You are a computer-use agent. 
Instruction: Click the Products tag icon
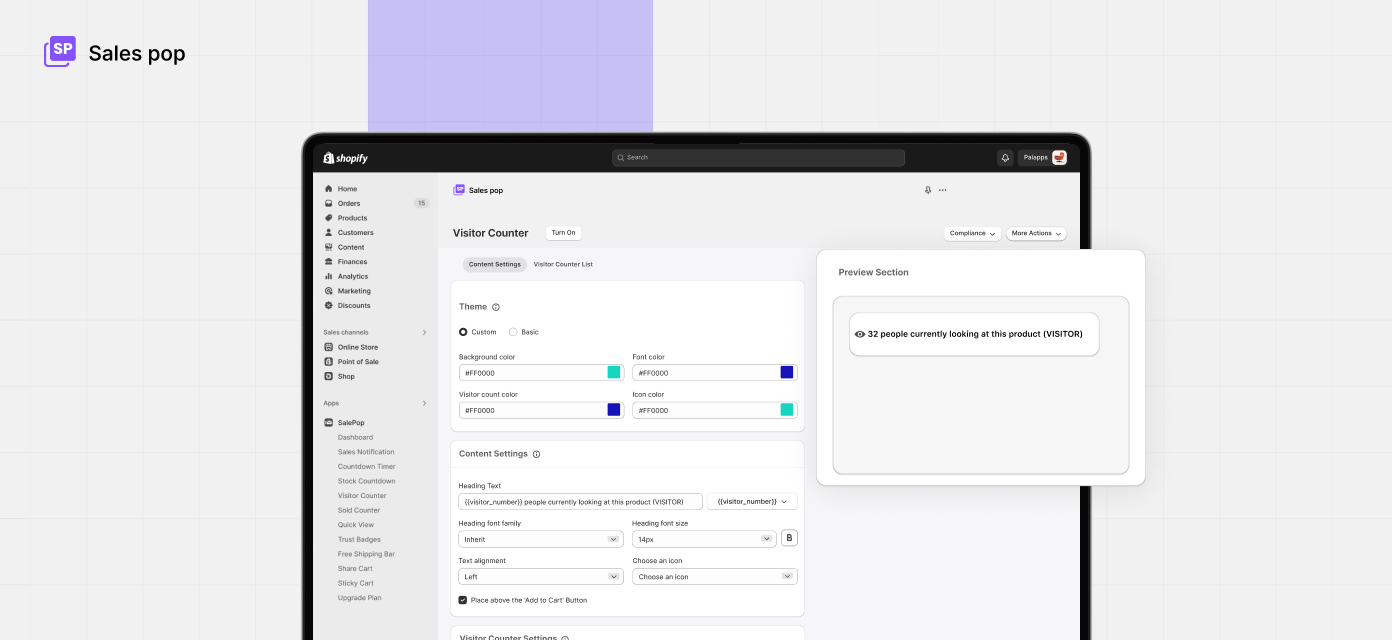click(329, 218)
